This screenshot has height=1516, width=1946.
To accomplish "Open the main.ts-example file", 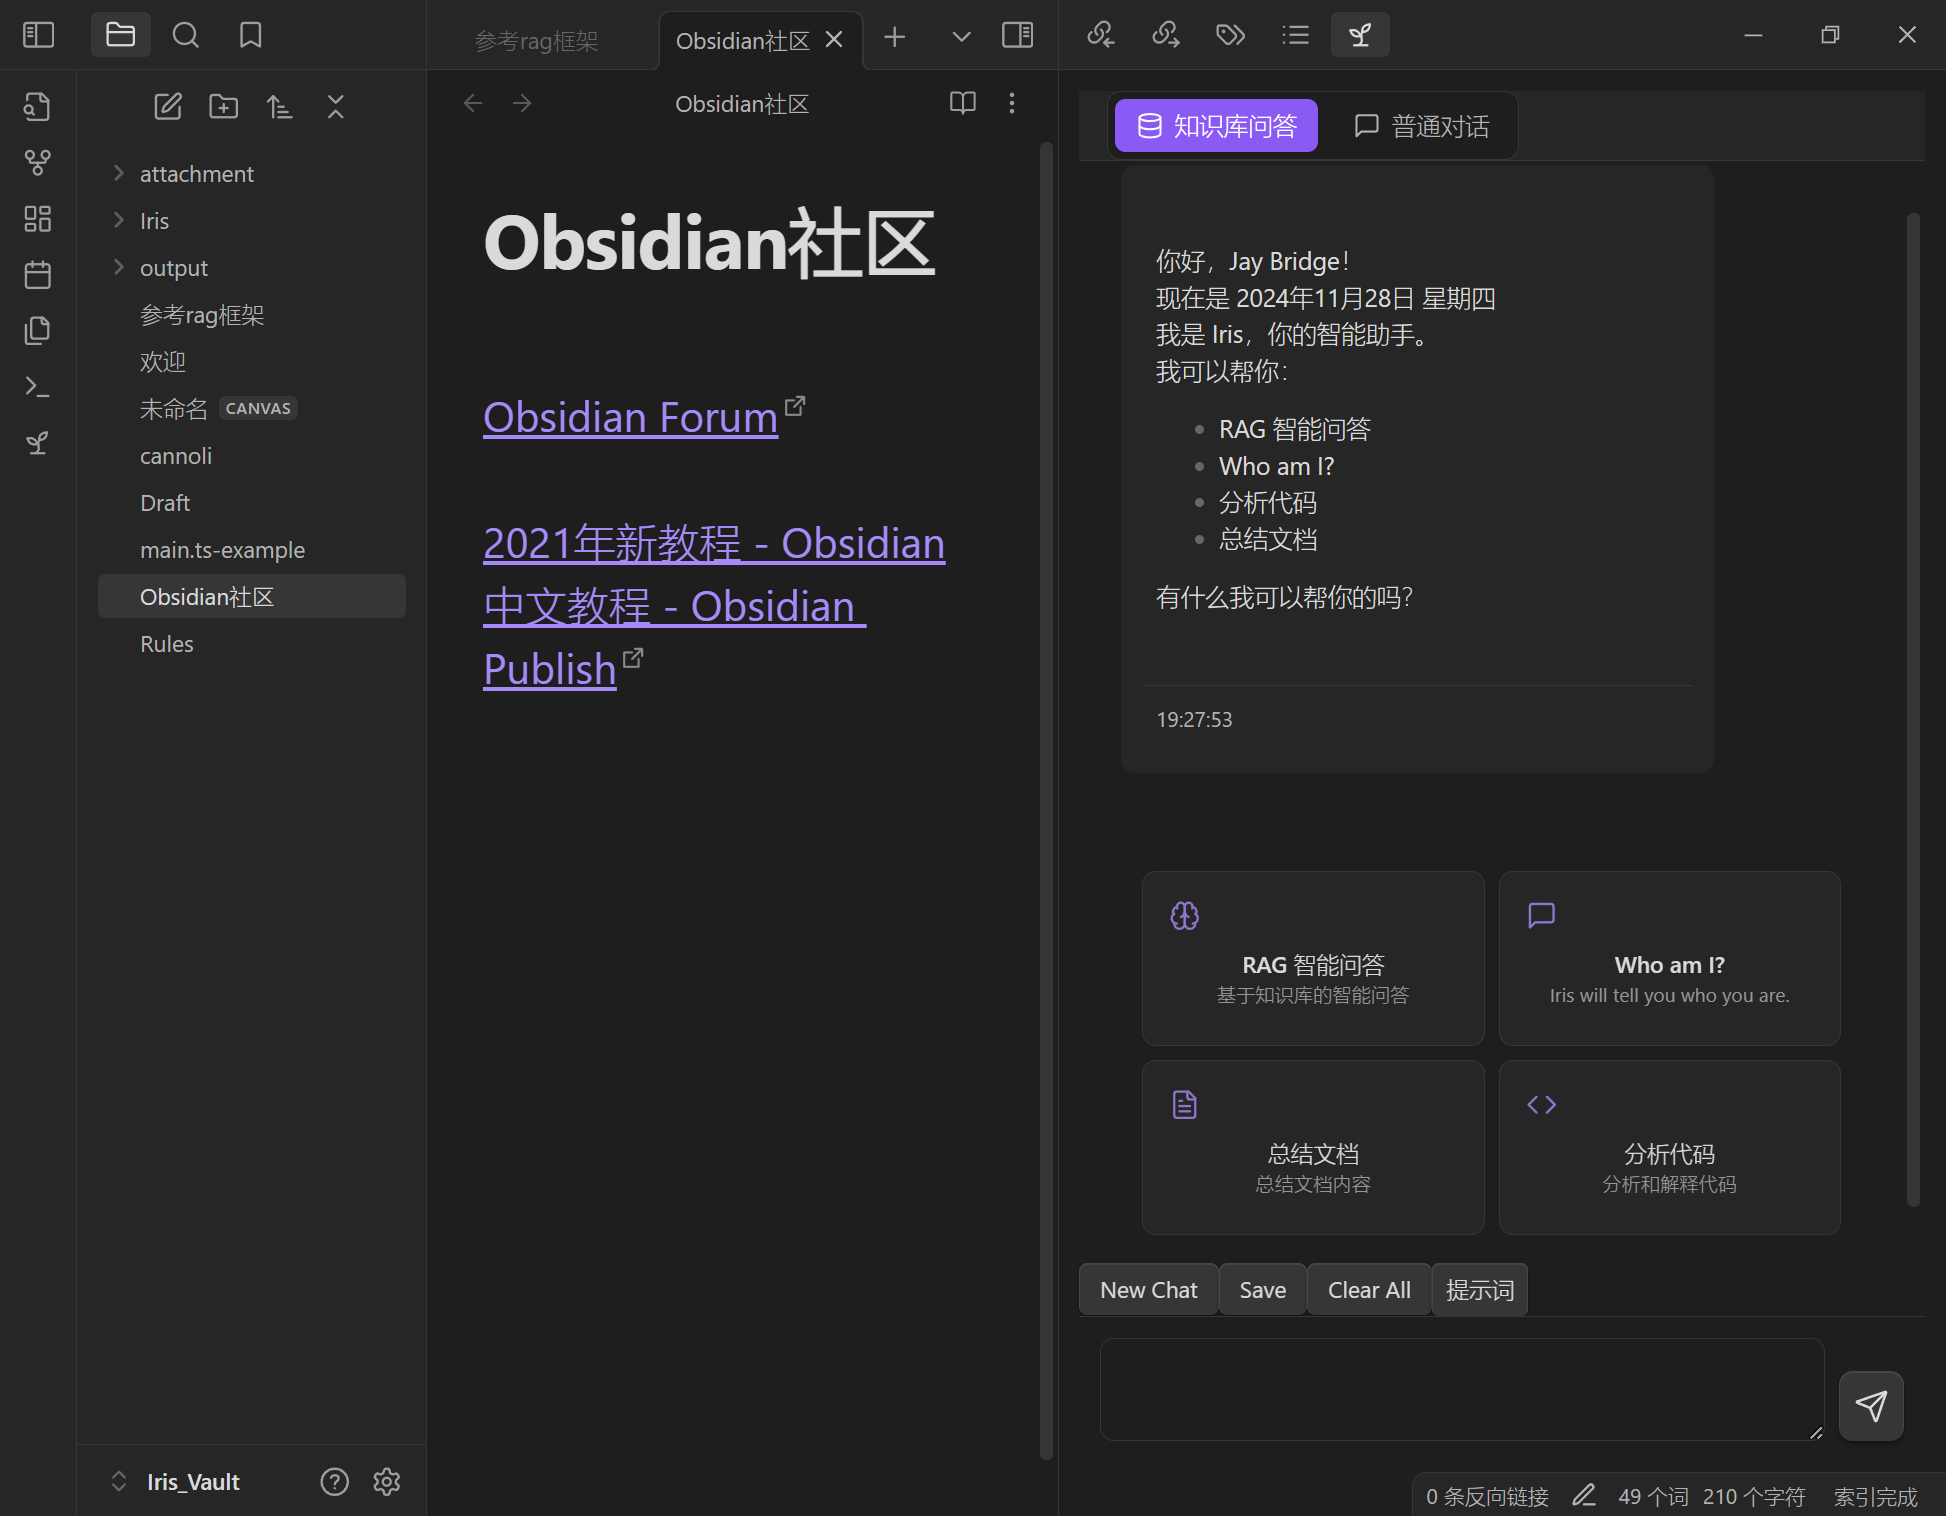I will (252, 550).
